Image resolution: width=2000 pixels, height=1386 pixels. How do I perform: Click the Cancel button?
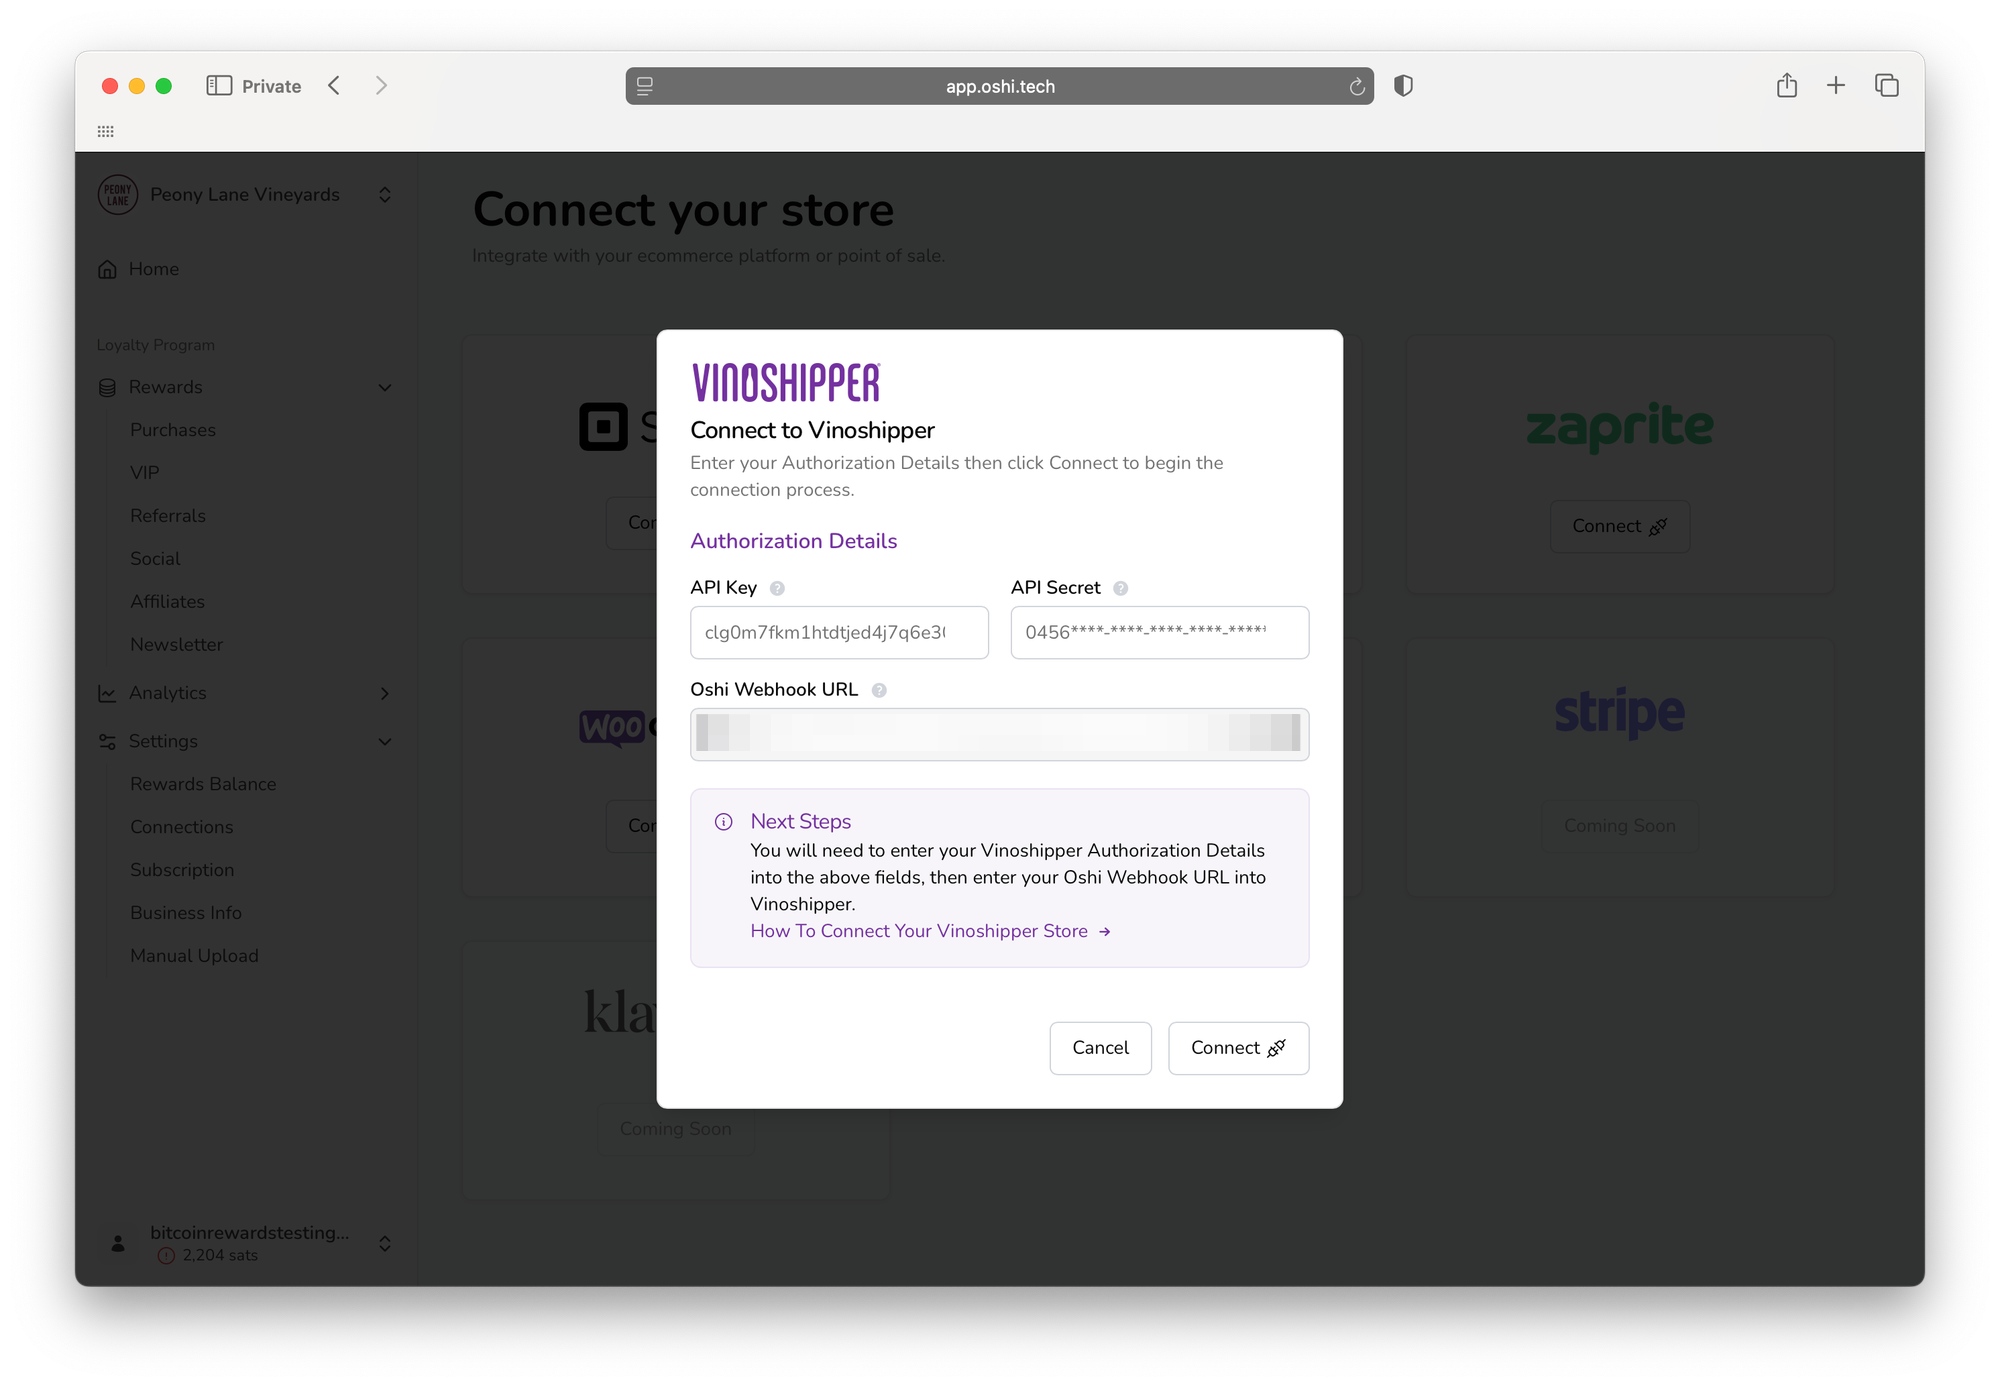[1100, 1048]
